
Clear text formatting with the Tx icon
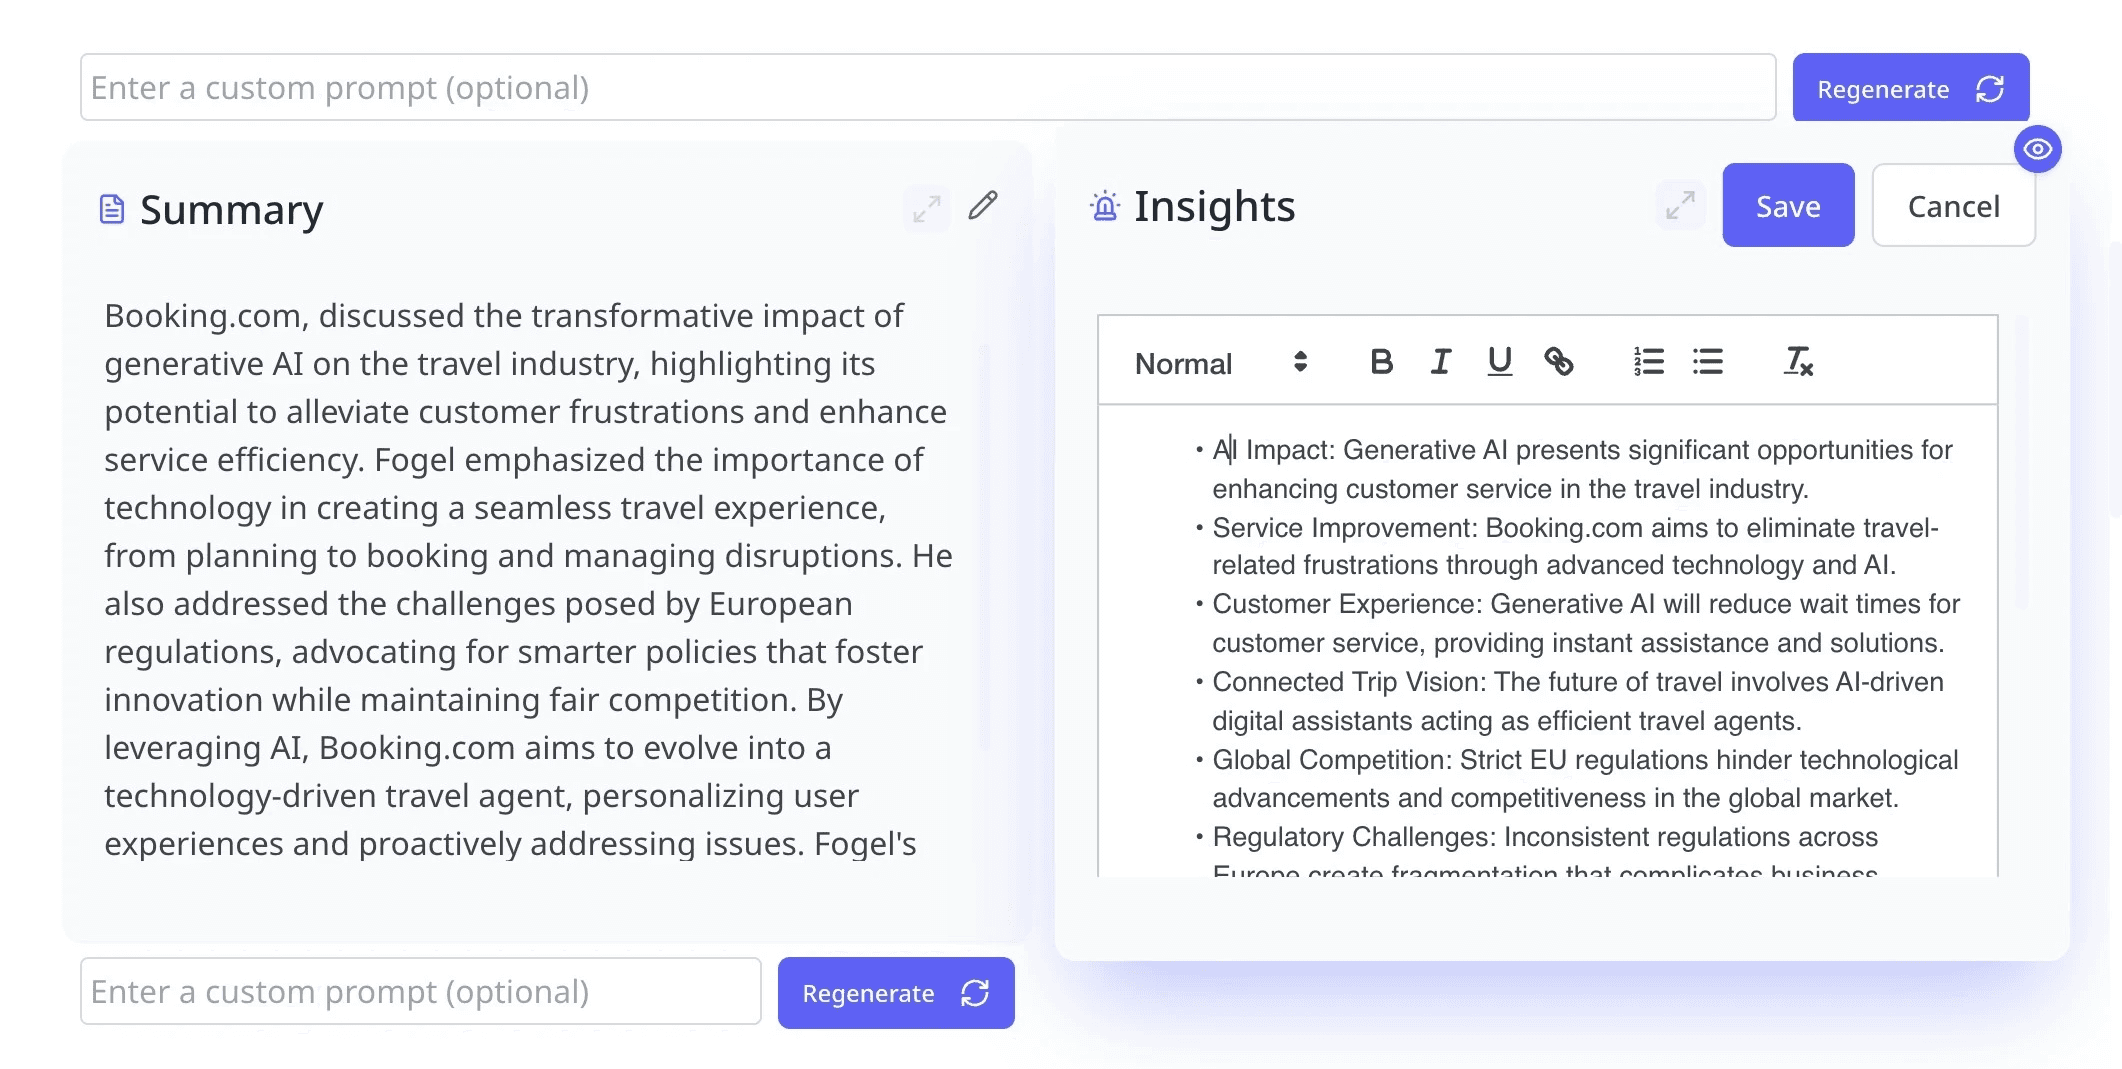pos(1798,362)
